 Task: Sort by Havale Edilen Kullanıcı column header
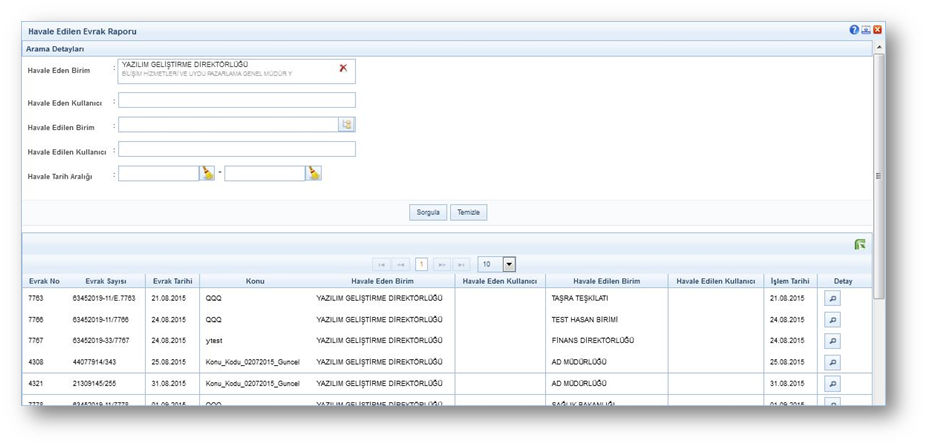[x=716, y=281]
